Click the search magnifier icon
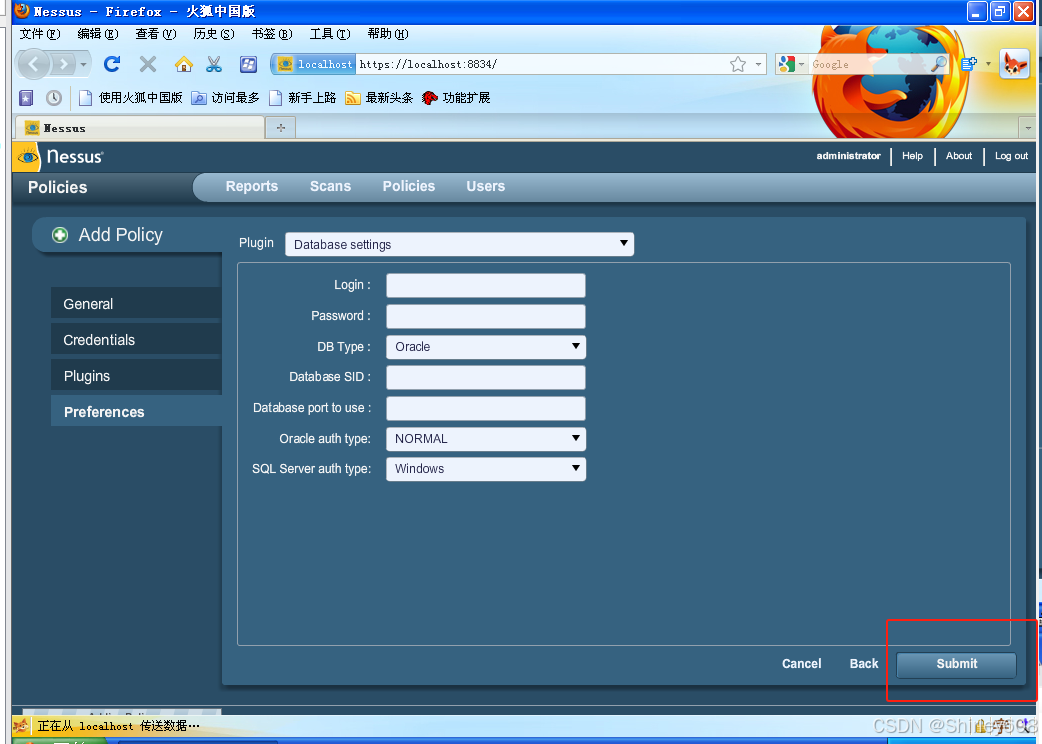Viewport: 1042px width, 744px height. 938,64
